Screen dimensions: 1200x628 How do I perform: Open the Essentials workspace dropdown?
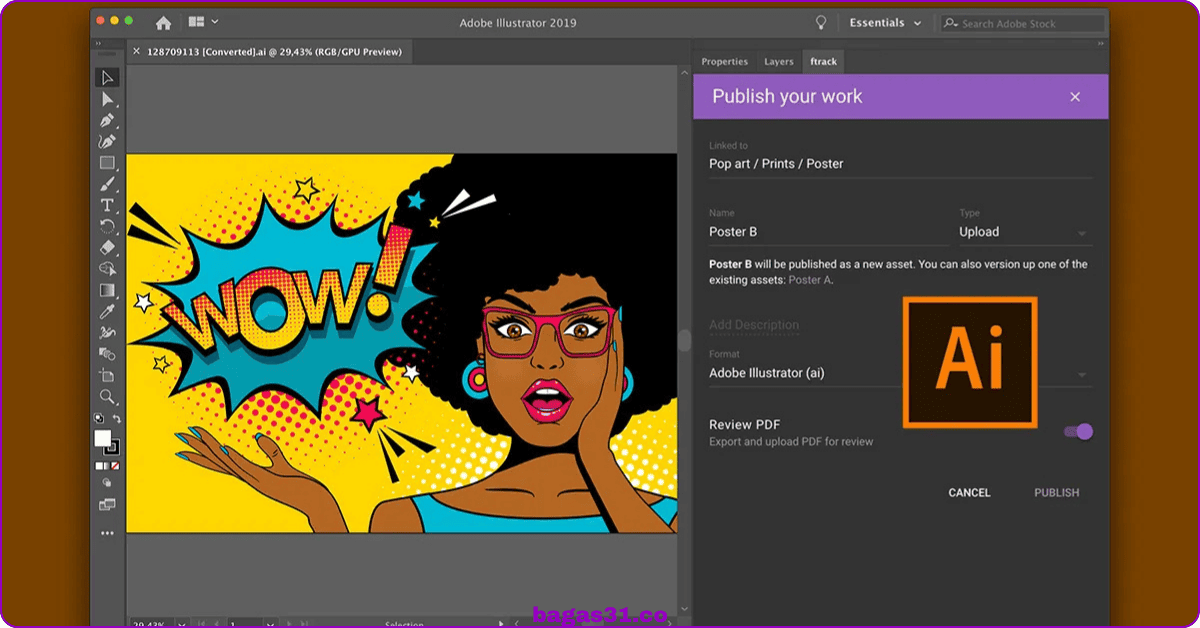click(x=885, y=22)
